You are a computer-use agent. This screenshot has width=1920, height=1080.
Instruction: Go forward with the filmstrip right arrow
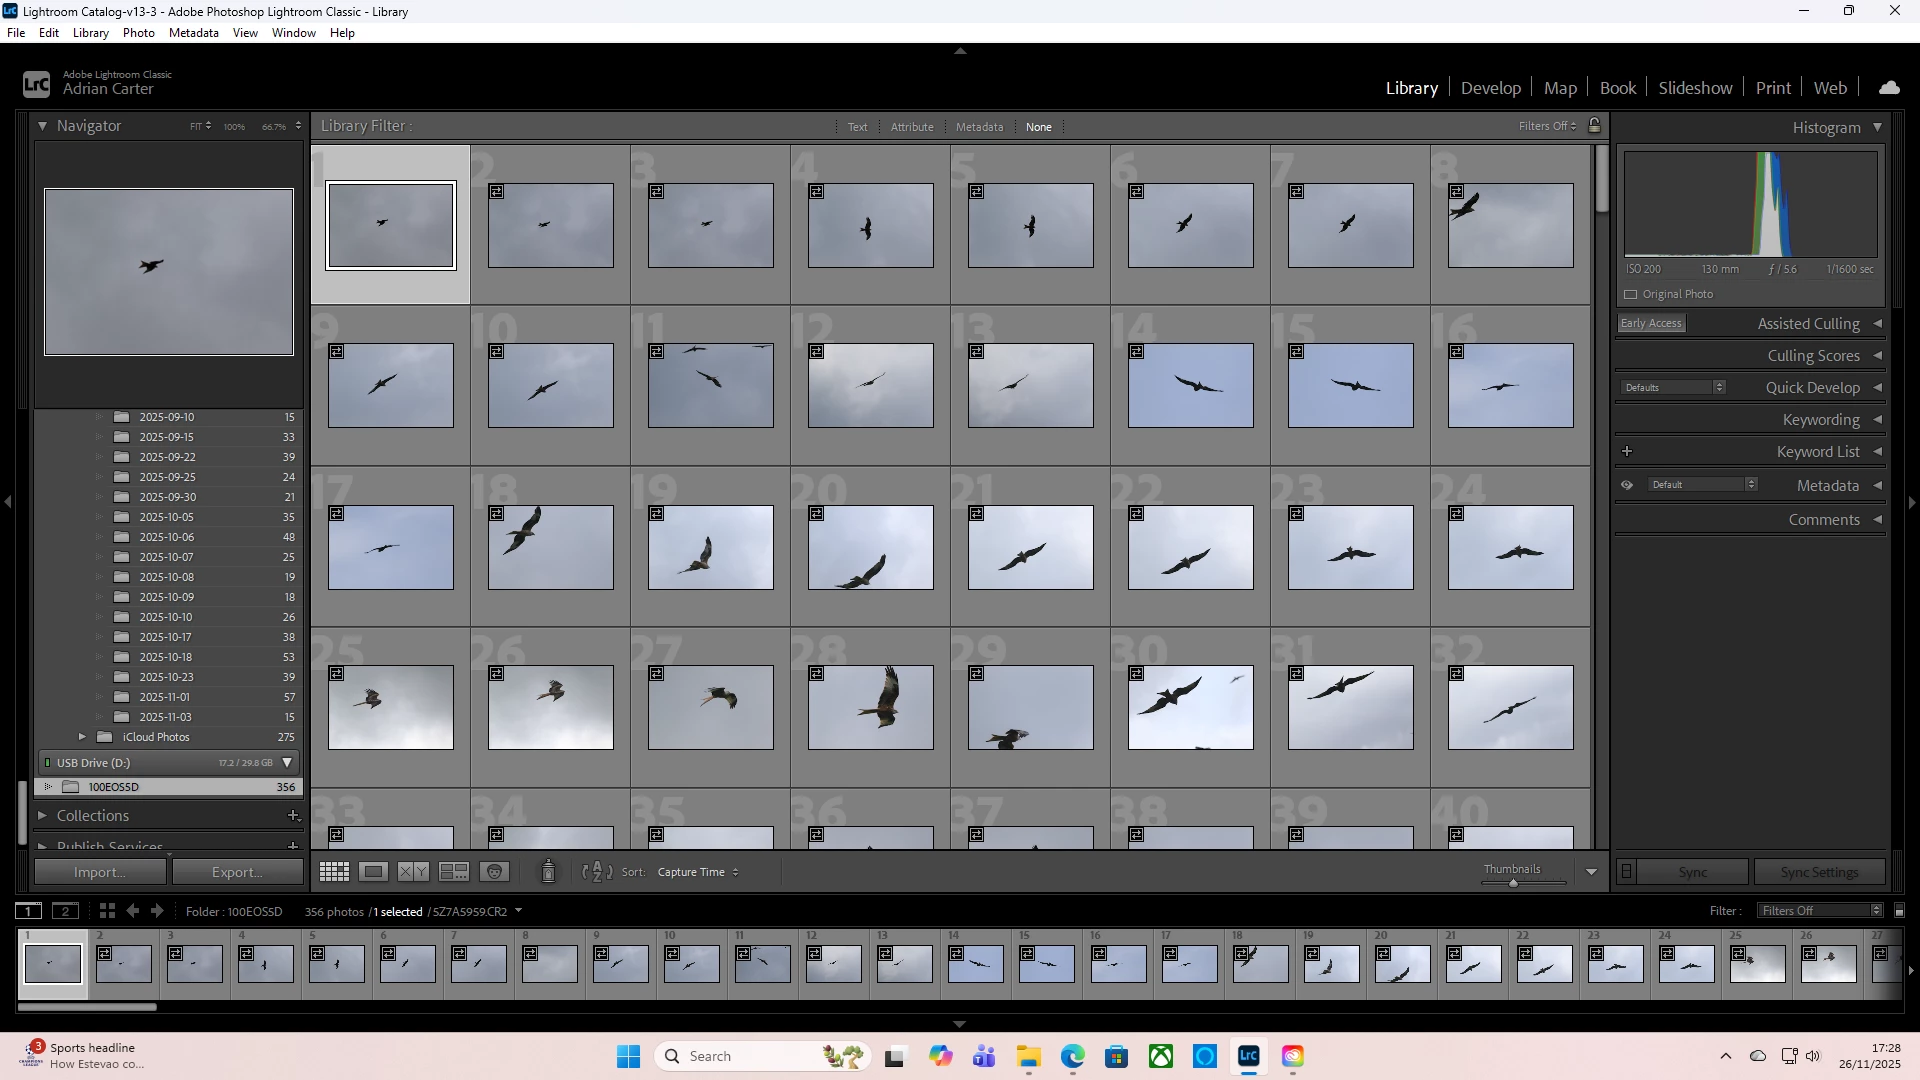click(157, 911)
